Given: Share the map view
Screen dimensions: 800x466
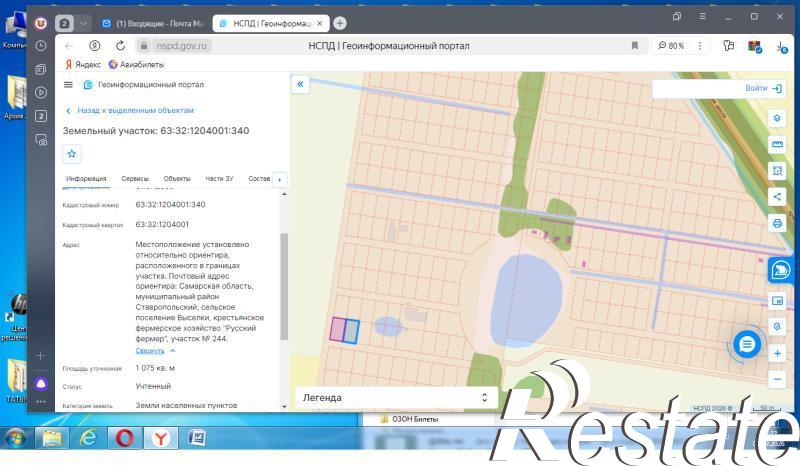Looking at the screenshot, I should [777, 197].
